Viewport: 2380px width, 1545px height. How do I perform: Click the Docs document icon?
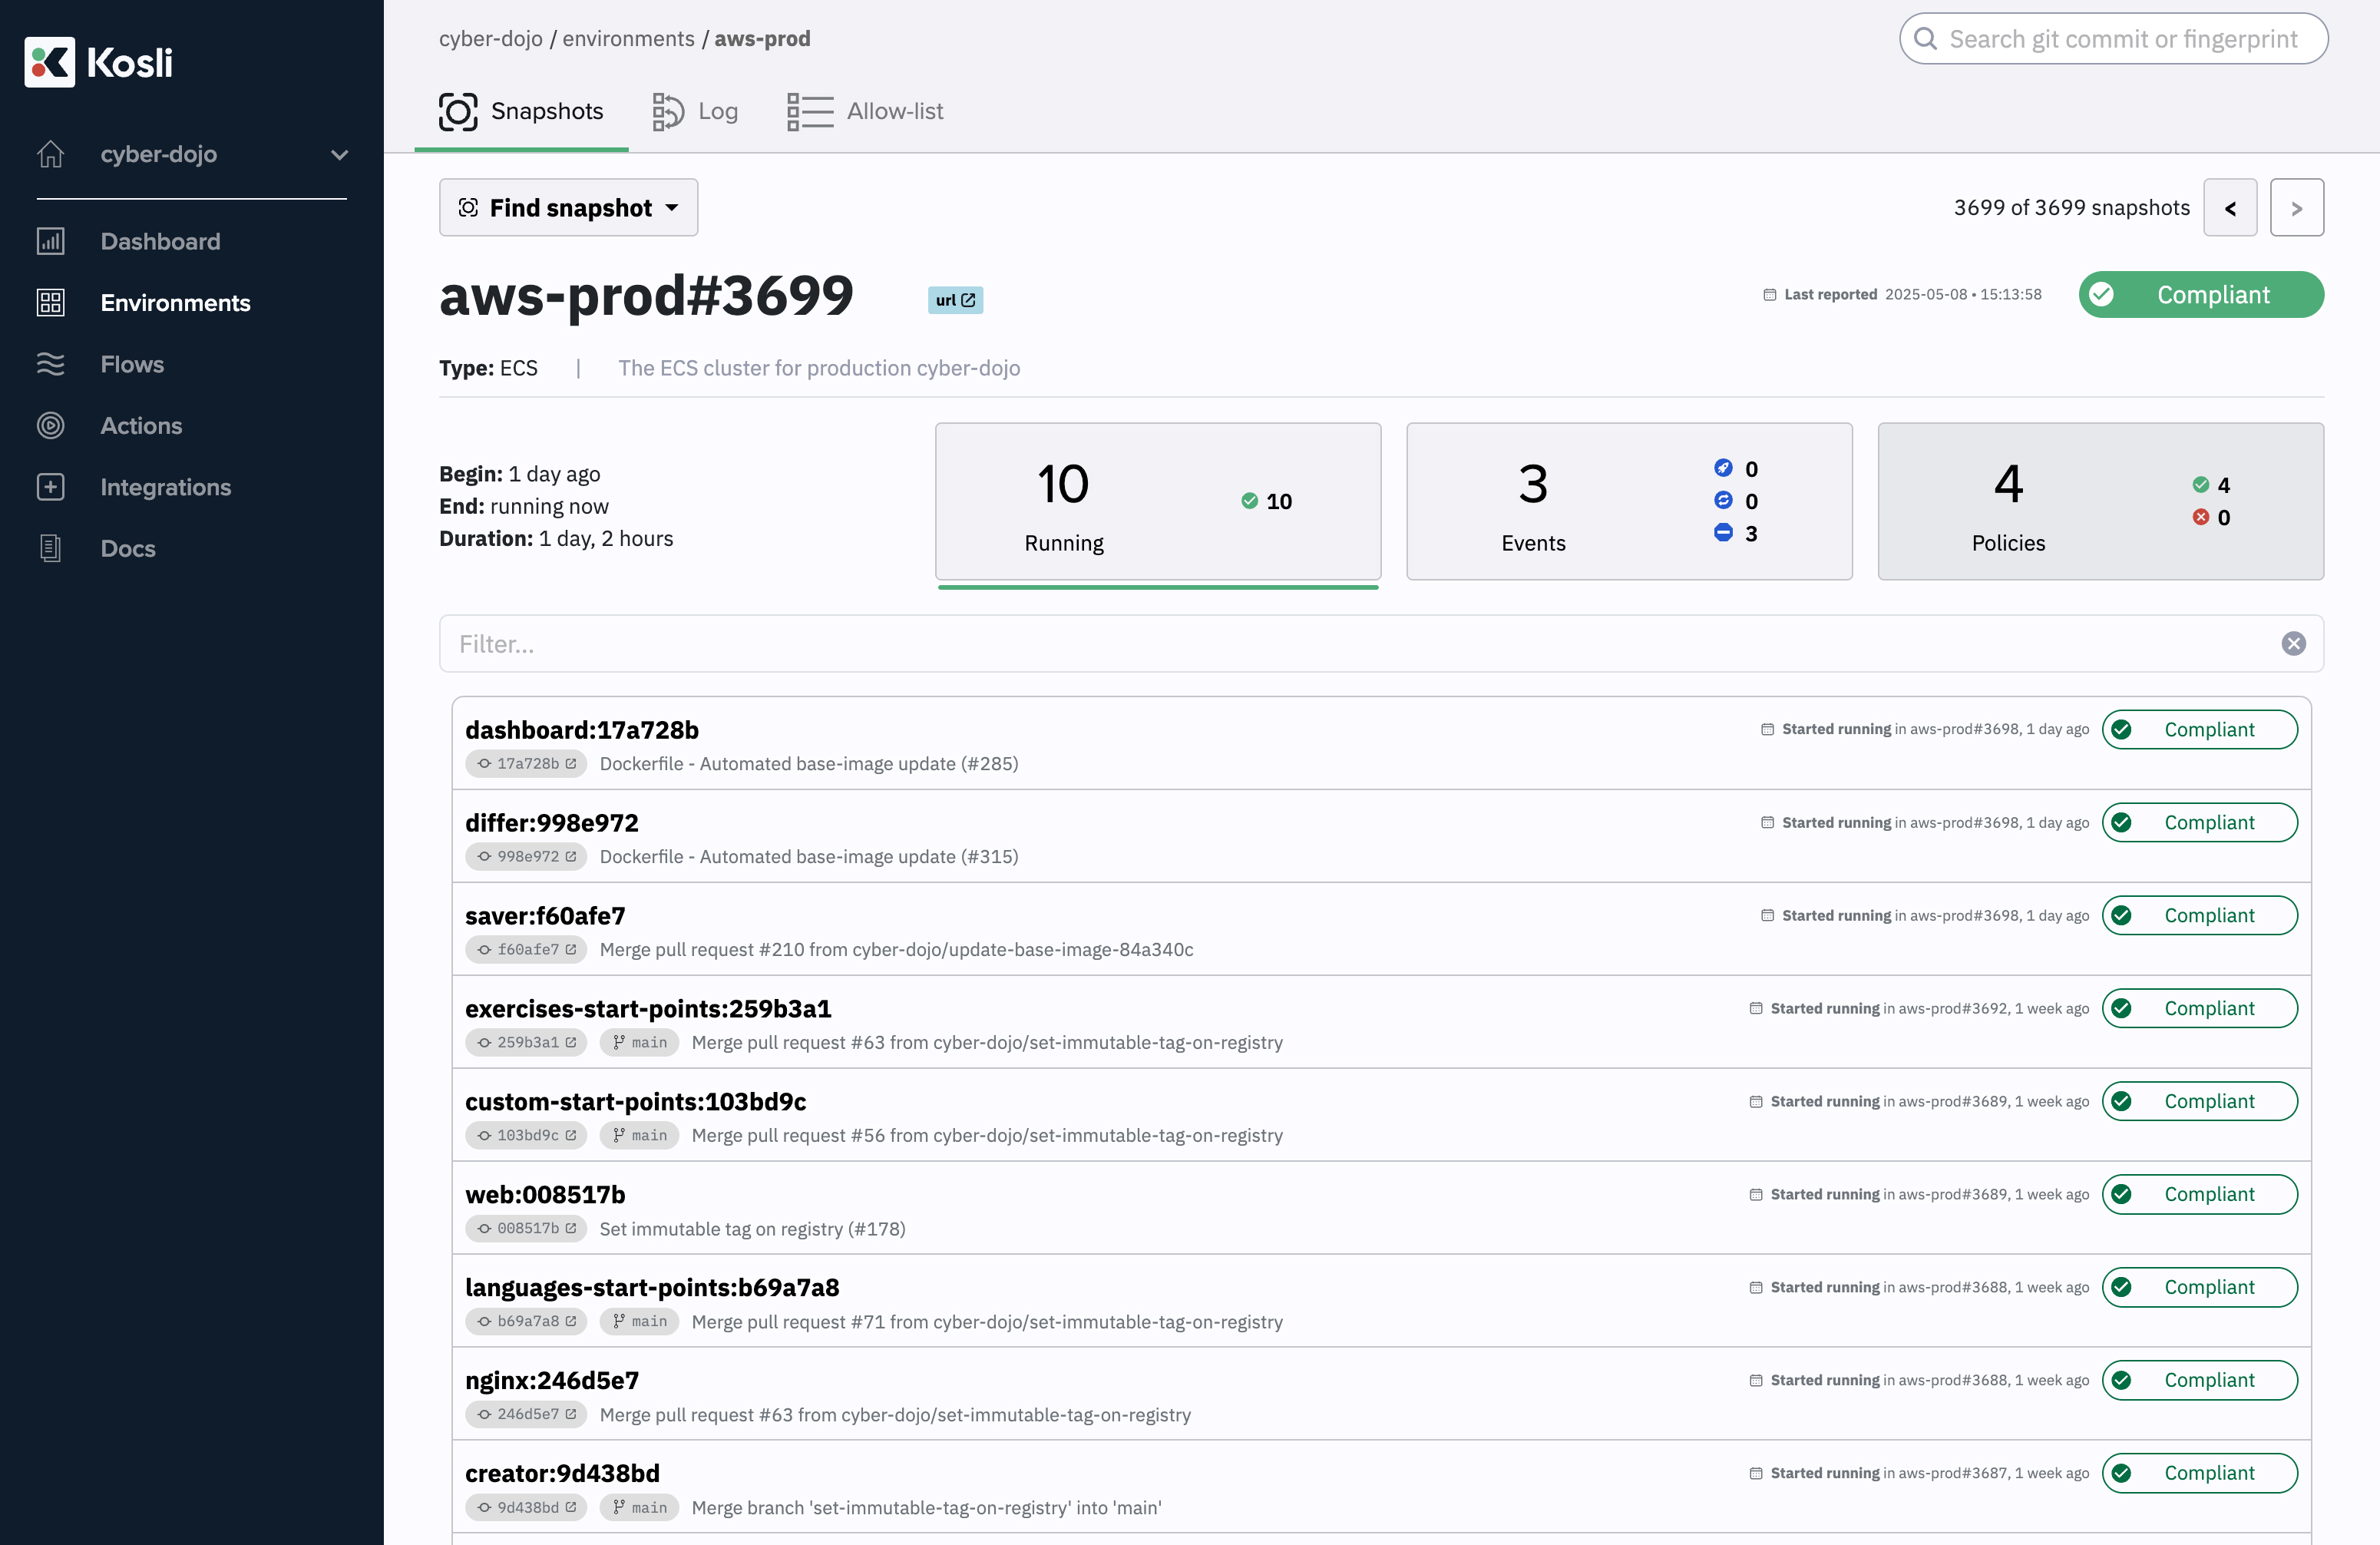50,548
